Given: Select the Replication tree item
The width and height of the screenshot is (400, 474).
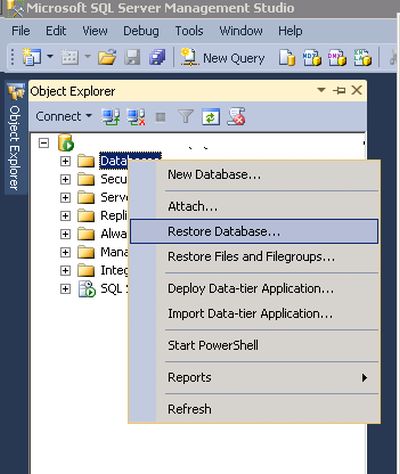Looking at the screenshot, I should (x=114, y=216).
